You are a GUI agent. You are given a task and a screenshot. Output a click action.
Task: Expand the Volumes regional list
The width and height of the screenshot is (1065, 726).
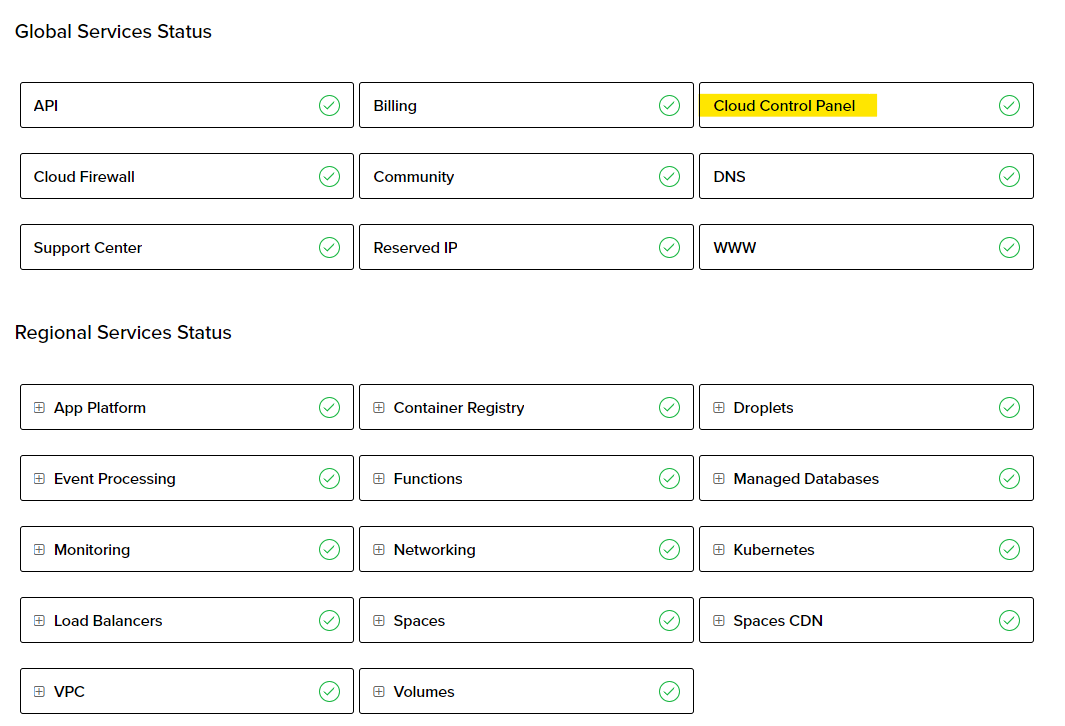click(x=379, y=691)
